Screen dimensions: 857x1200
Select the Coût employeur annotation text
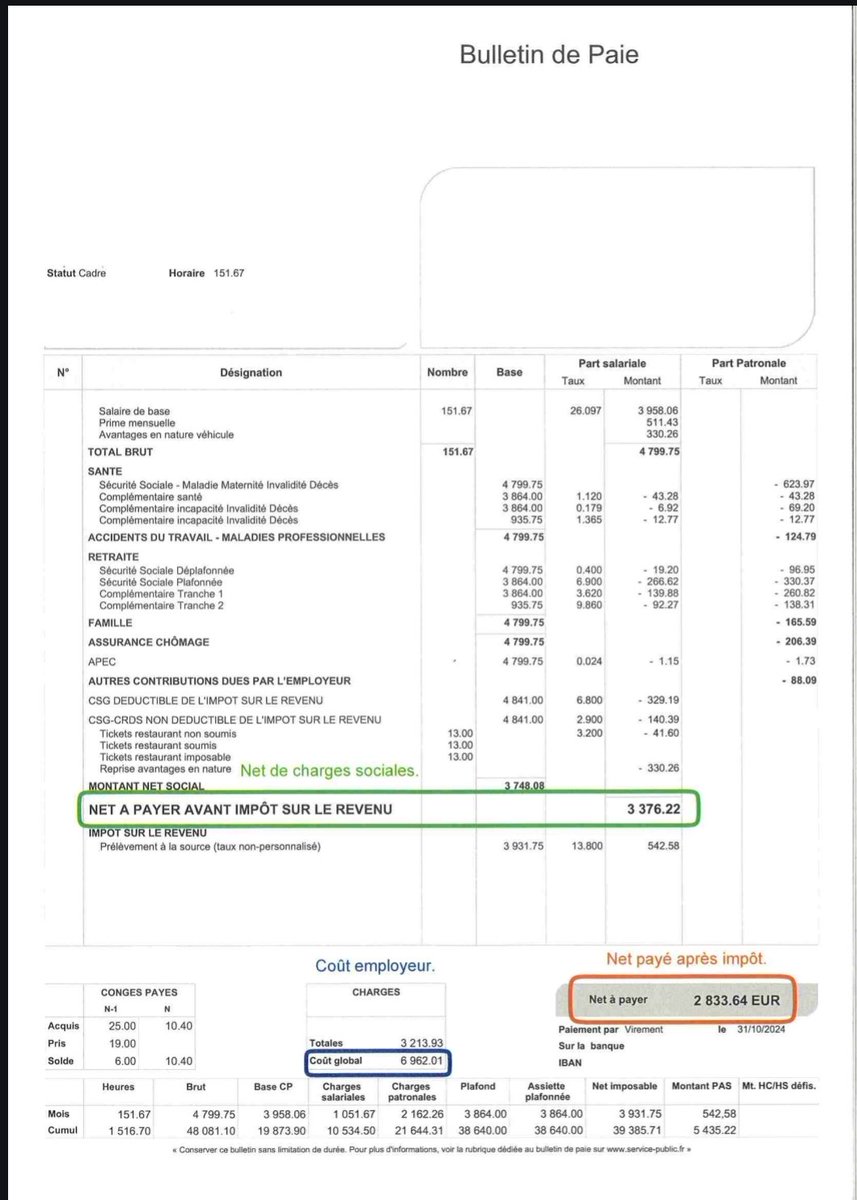(x=376, y=964)
